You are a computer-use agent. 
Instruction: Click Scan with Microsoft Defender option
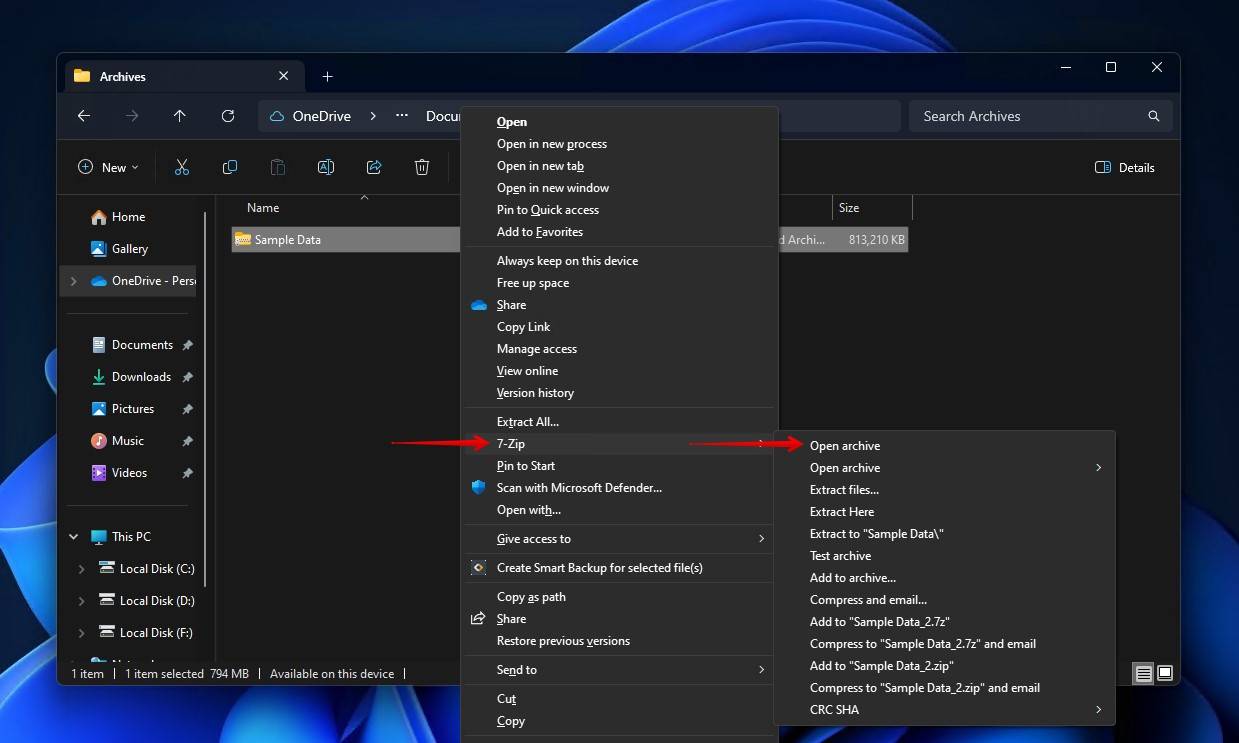(579, 488)
